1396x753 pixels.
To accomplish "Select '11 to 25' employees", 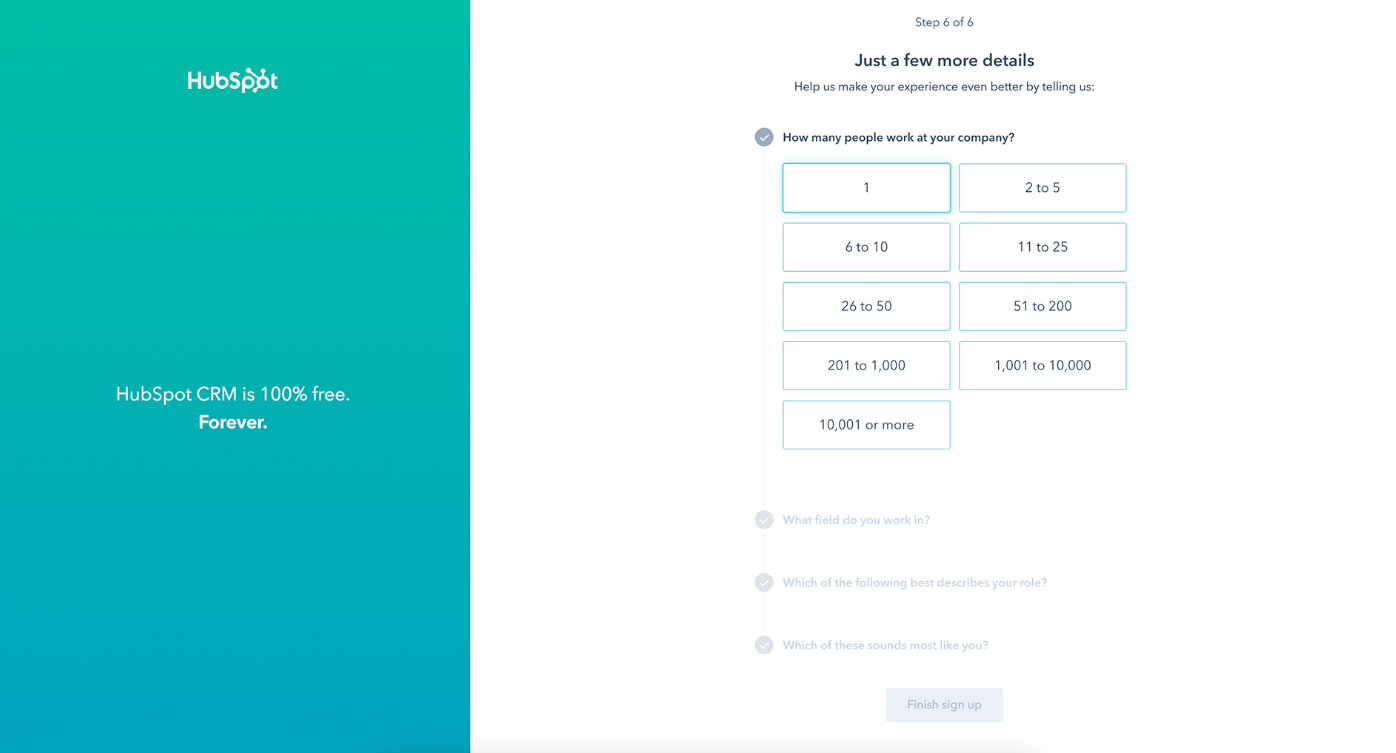I will click(1042, 247).
